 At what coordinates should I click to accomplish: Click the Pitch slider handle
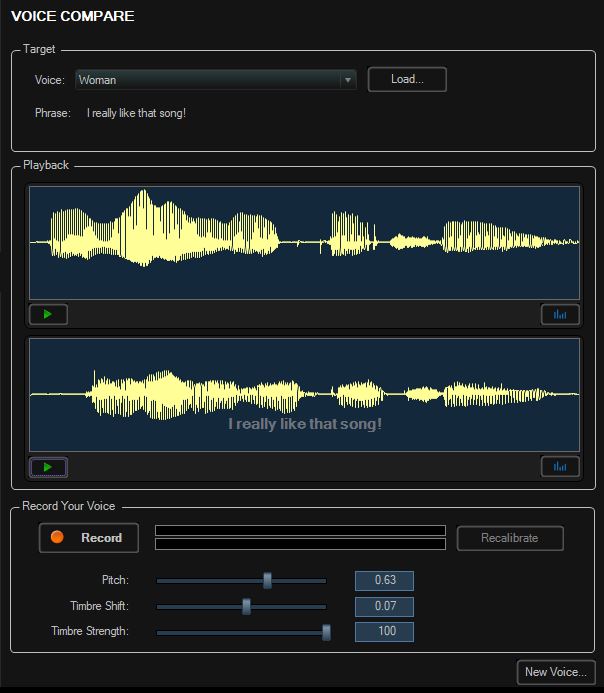(267, 580)
